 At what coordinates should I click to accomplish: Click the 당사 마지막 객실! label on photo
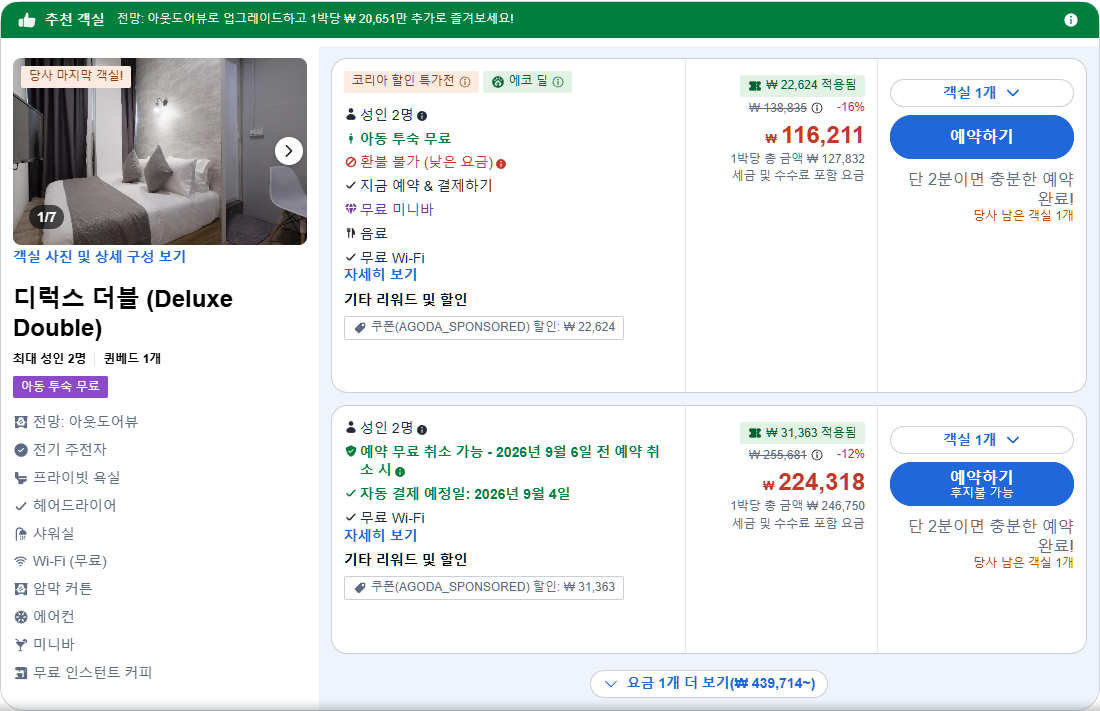coord(76,76)
